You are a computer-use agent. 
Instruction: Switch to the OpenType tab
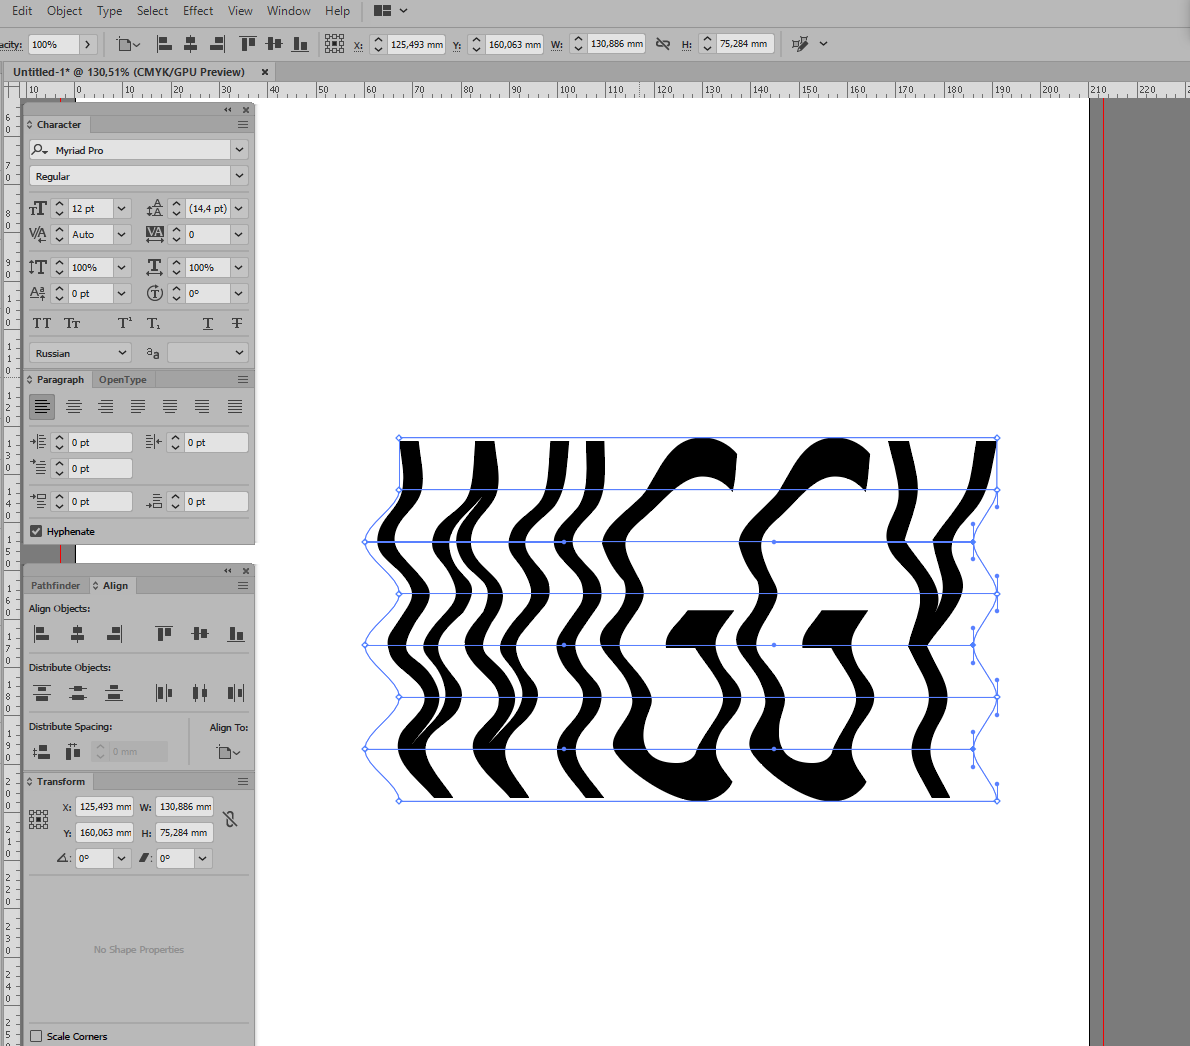pos(122,380)
